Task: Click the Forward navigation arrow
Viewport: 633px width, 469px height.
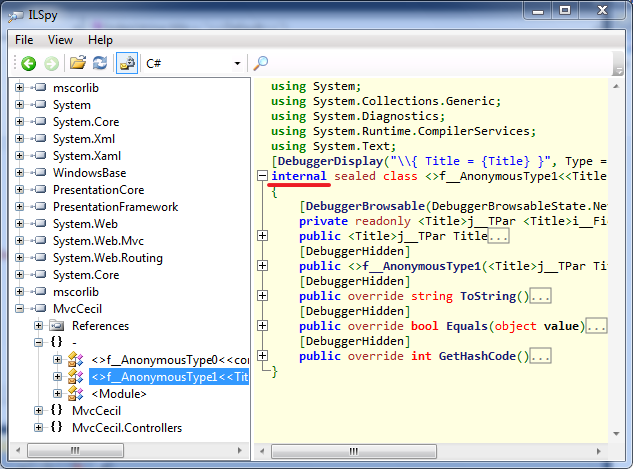Action: [50, 63]
